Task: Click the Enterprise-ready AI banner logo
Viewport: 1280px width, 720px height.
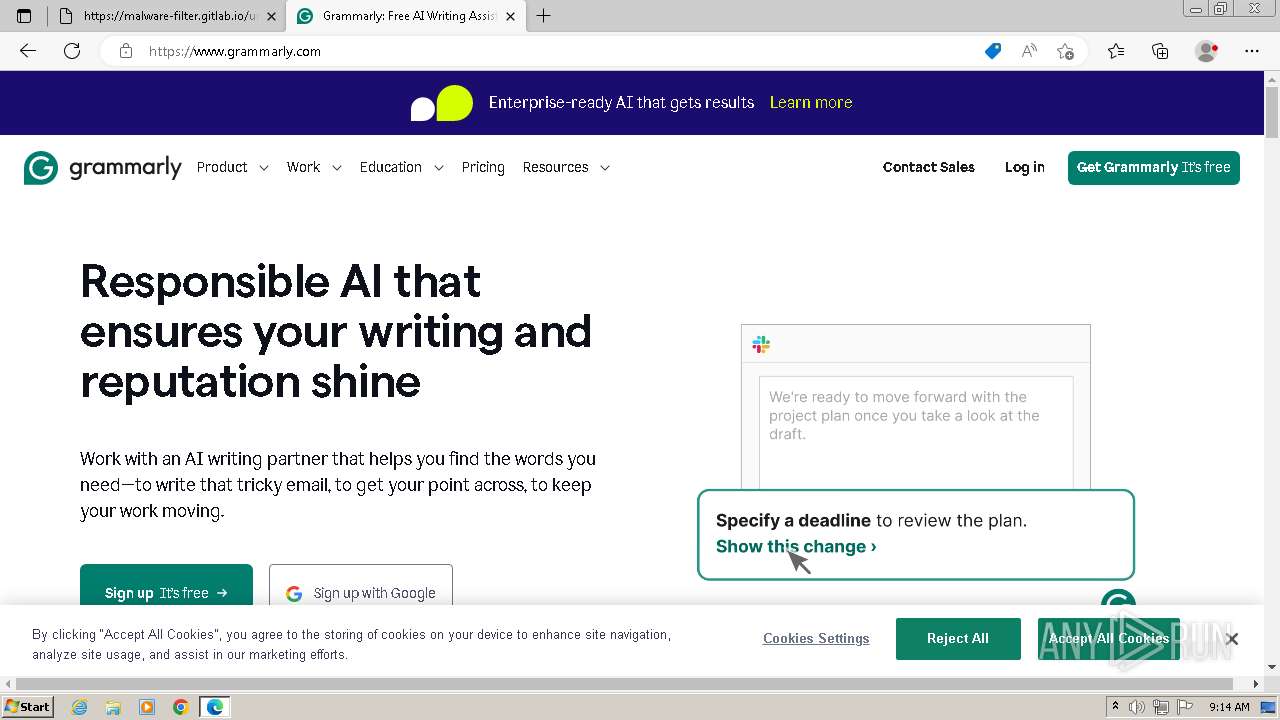Action: pos(441,103)
